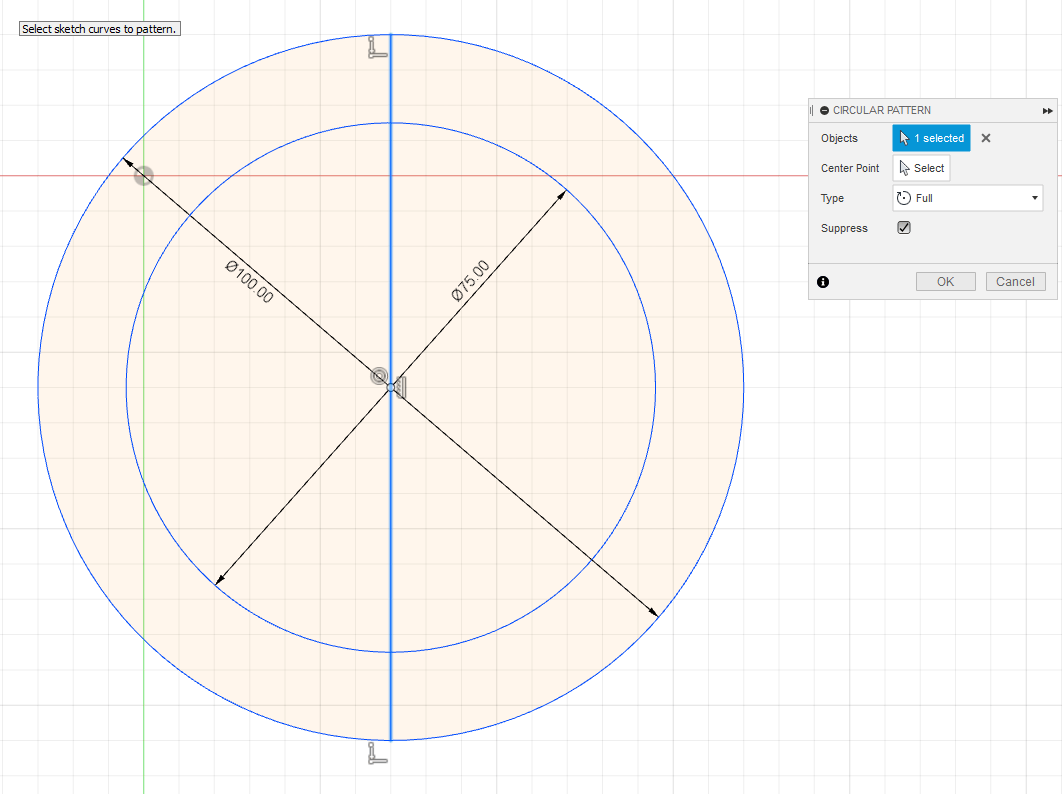Select the Ø100.00 diameter dimension text

pos(249,281)
